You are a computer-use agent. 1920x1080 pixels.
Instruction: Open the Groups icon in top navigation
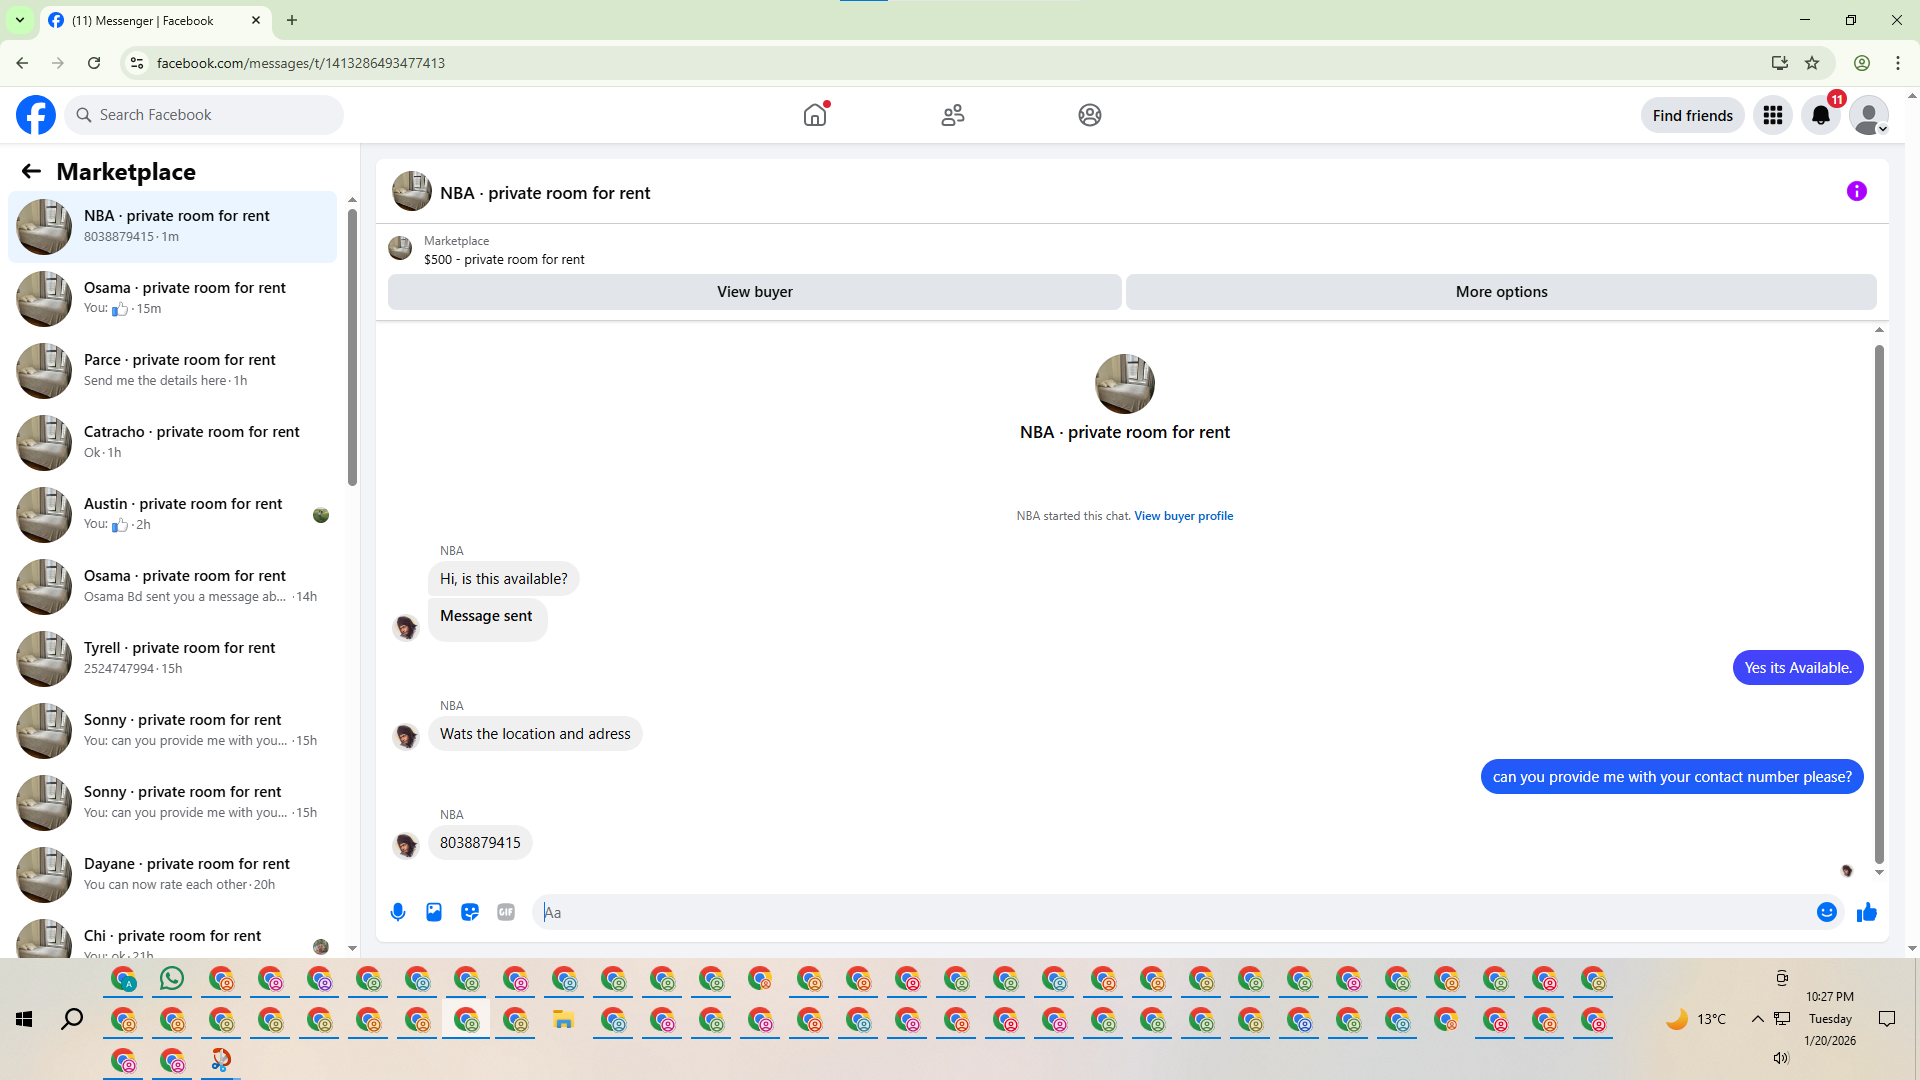point(1090,115)
